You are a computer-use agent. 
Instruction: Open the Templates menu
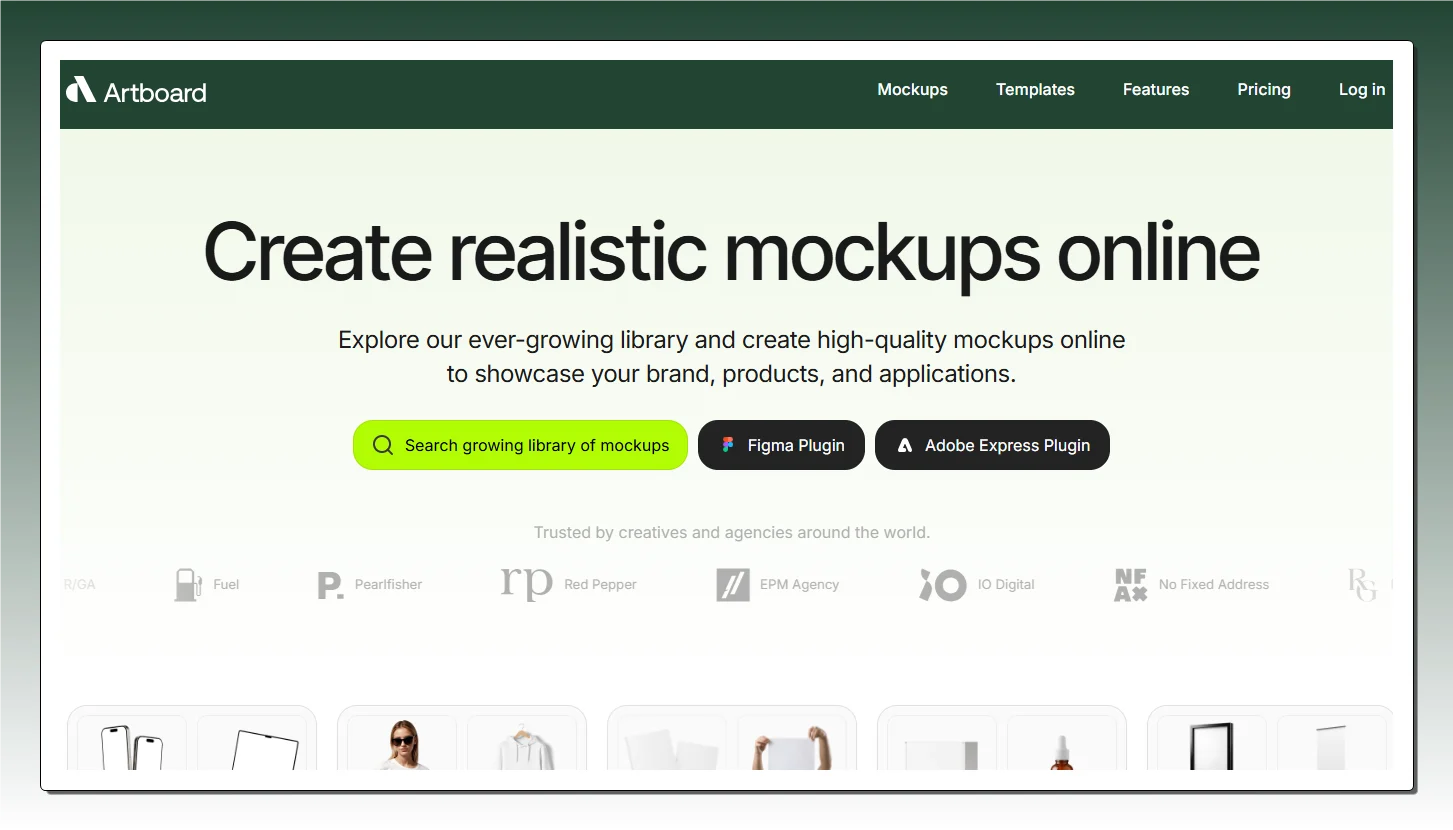[1035, 89]
